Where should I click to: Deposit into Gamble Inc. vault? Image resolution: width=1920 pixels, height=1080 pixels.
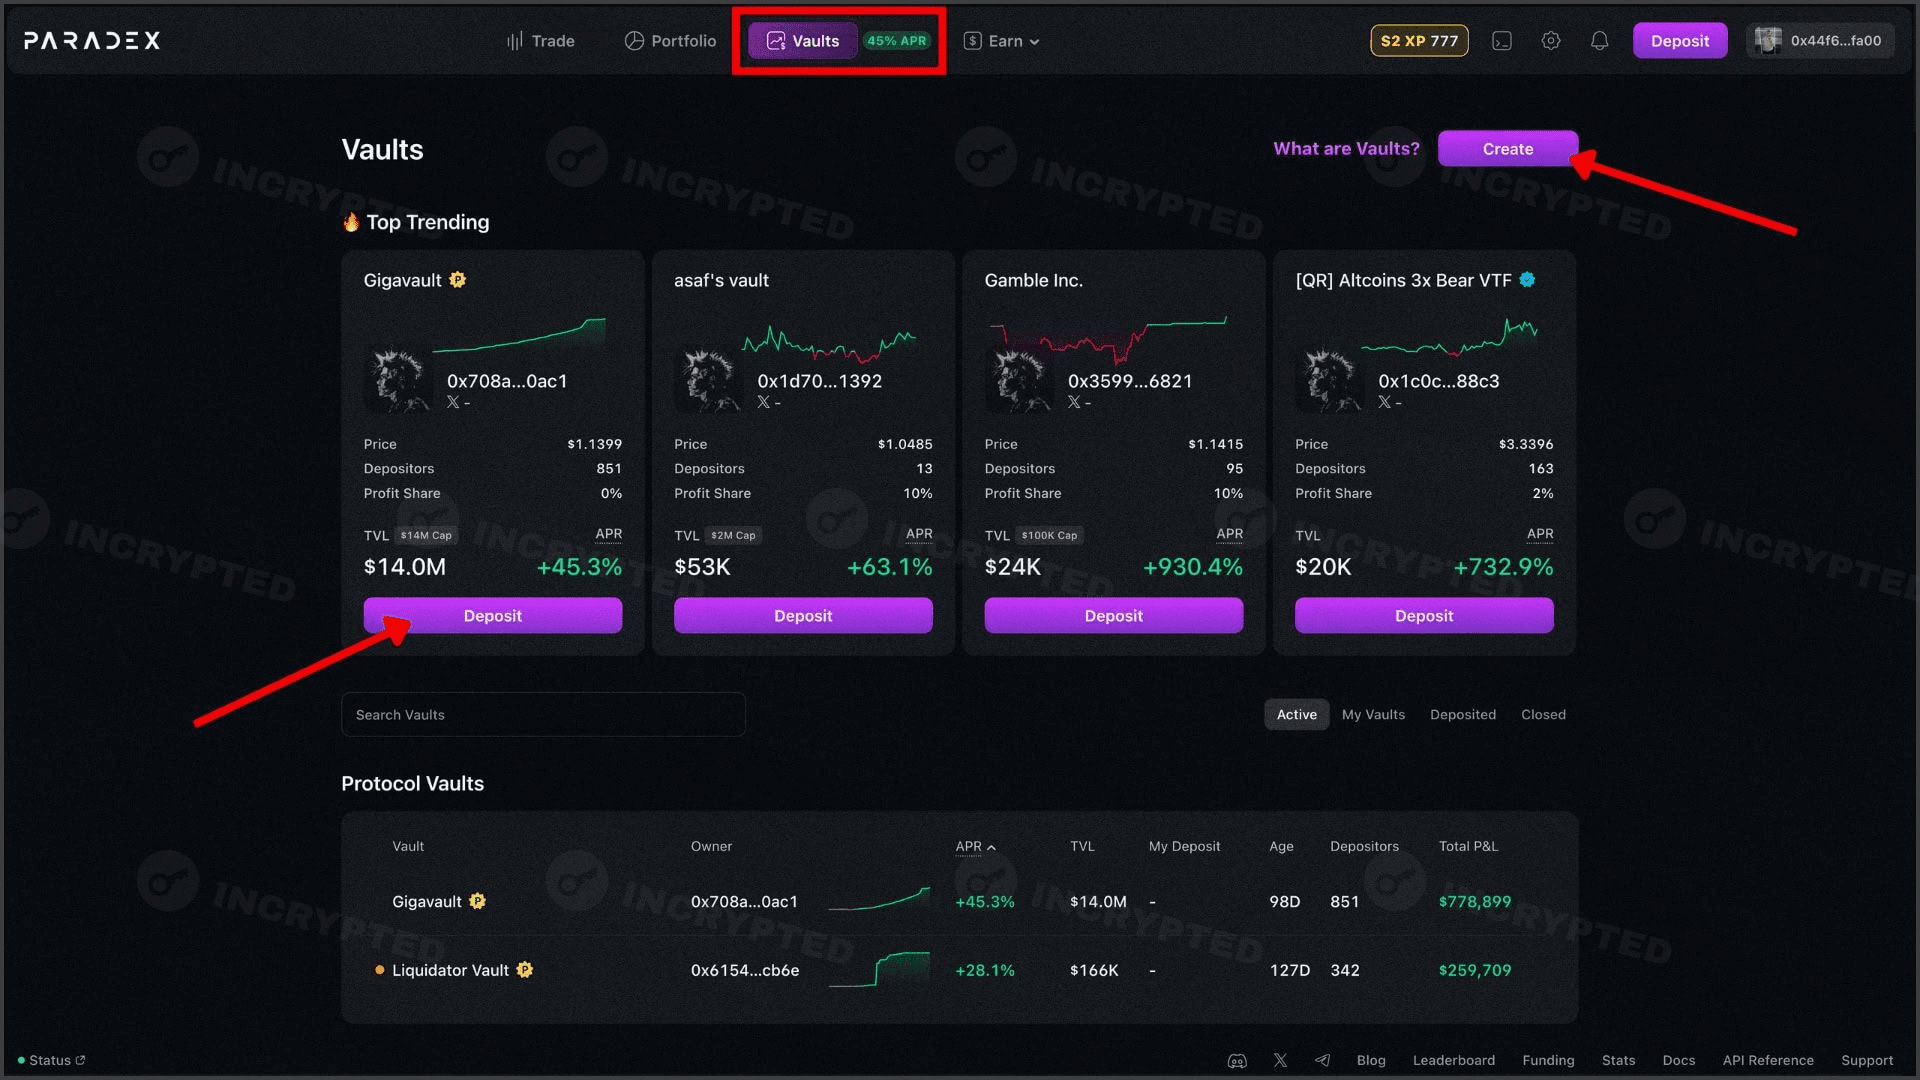click(1113, 616)
